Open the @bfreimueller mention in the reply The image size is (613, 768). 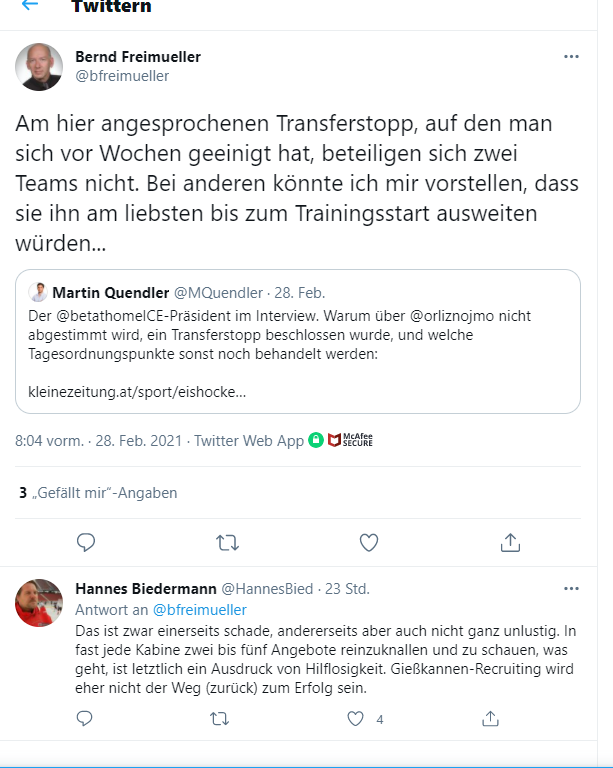pos(199,609)
